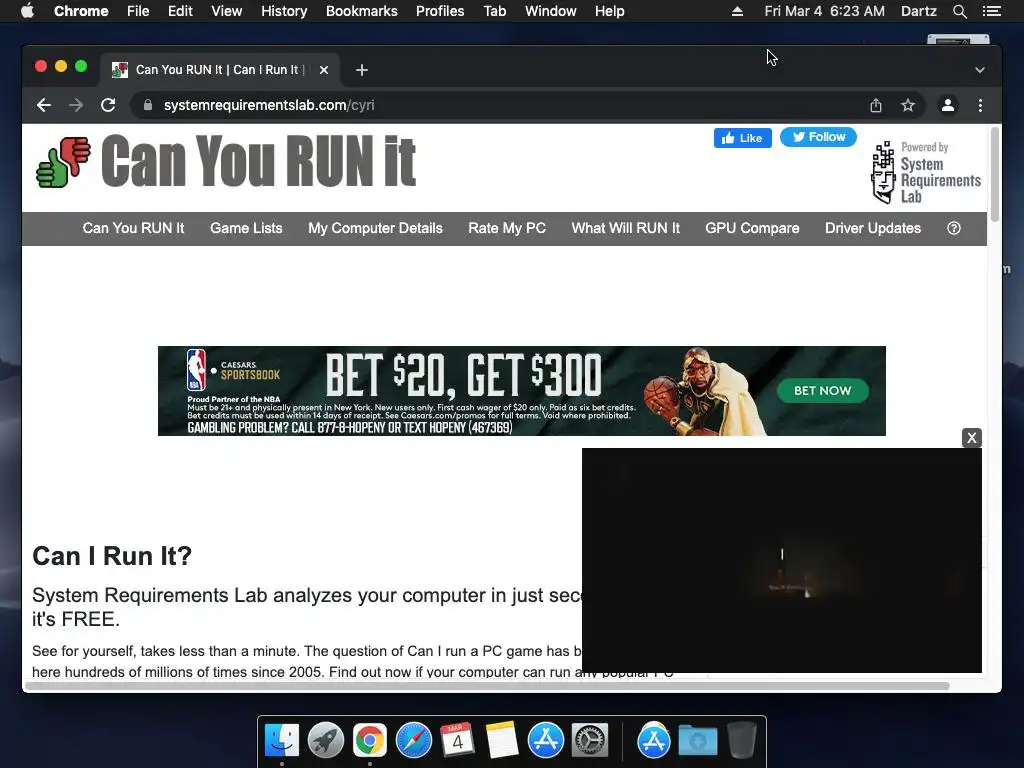Click the thumbs up/down site logo
1024x768 pixels.
[63, 162]
